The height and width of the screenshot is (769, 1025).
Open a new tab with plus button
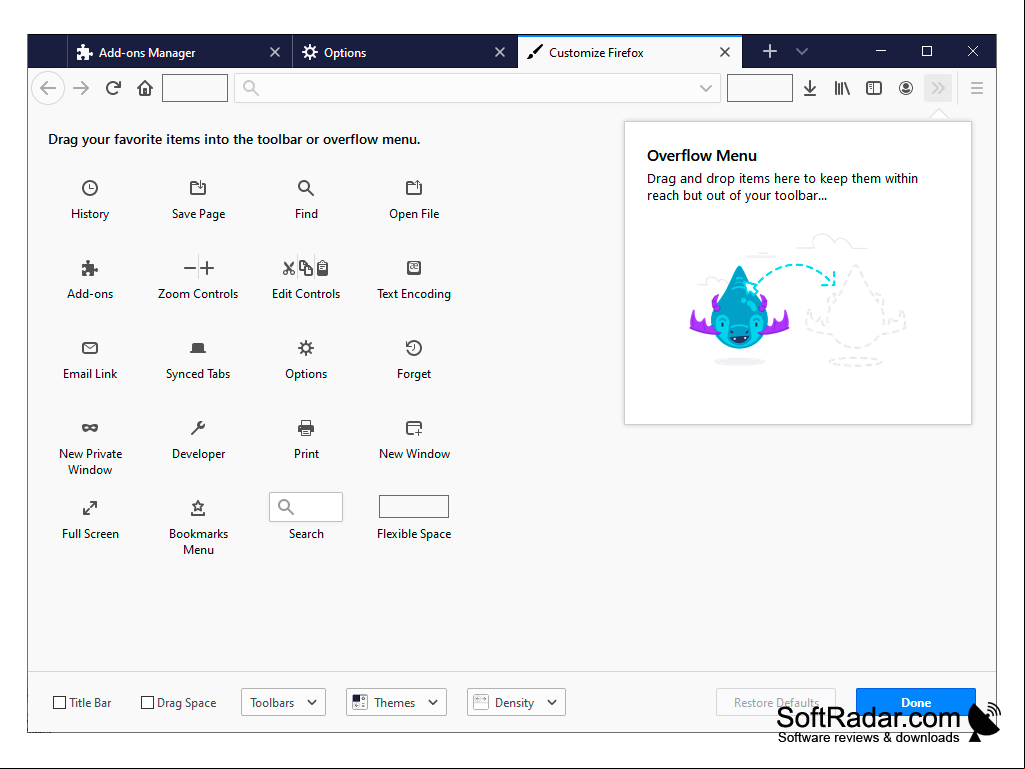[770, 52]
